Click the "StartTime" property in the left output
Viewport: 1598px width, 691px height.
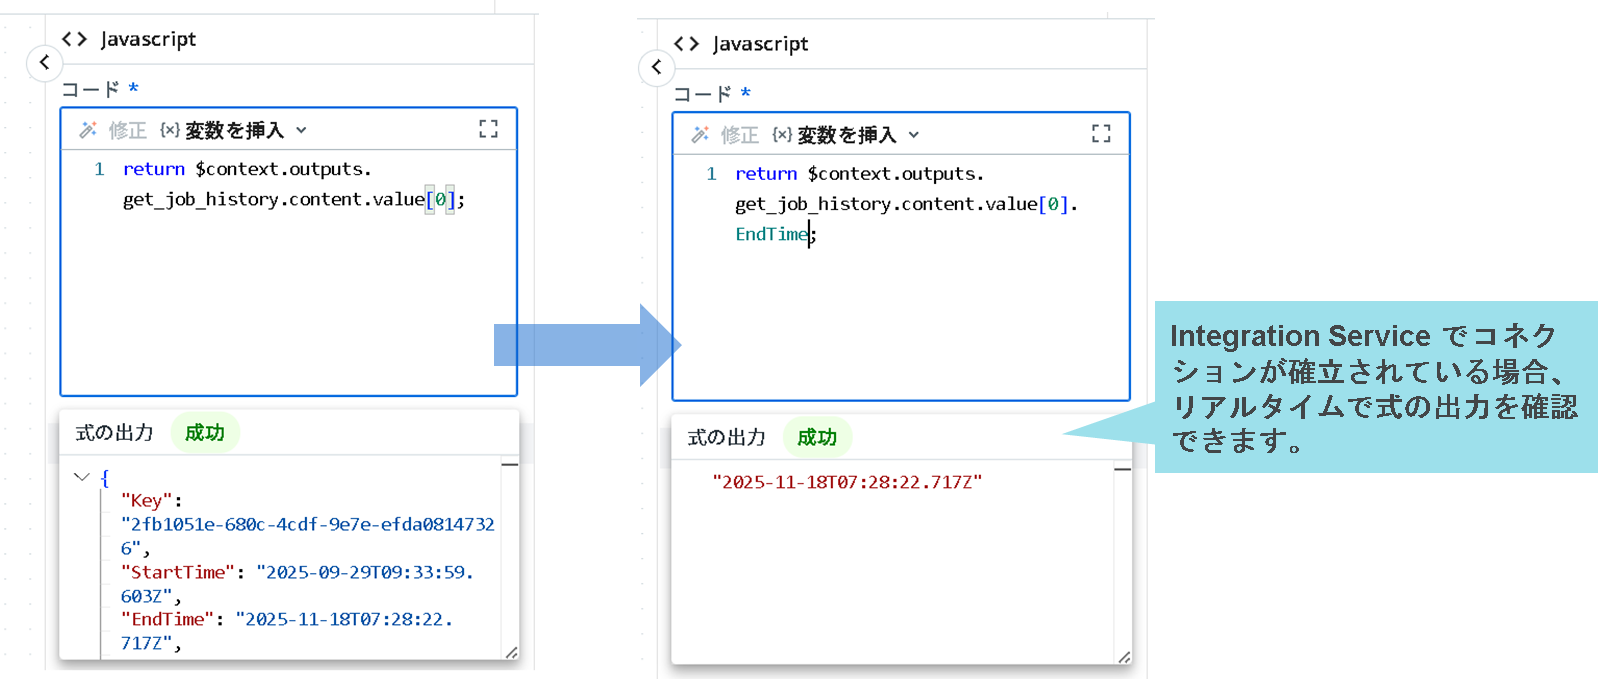click(x=178, y=572)
